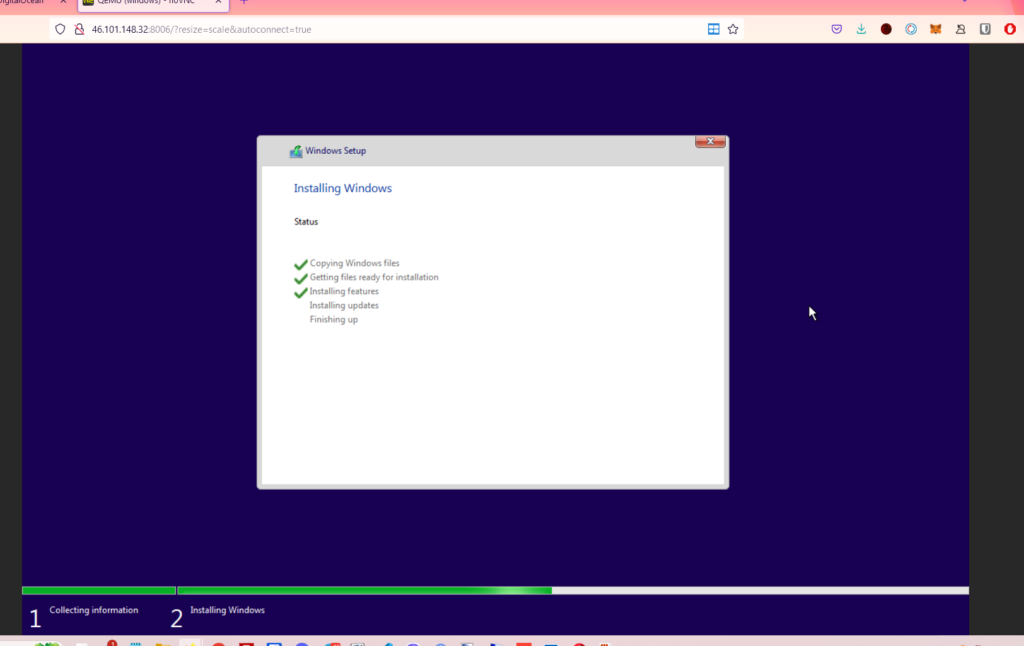Screen dimensions: 1024x646
Task: Click the Windows Setup title icon
Action: coord(296,151)
